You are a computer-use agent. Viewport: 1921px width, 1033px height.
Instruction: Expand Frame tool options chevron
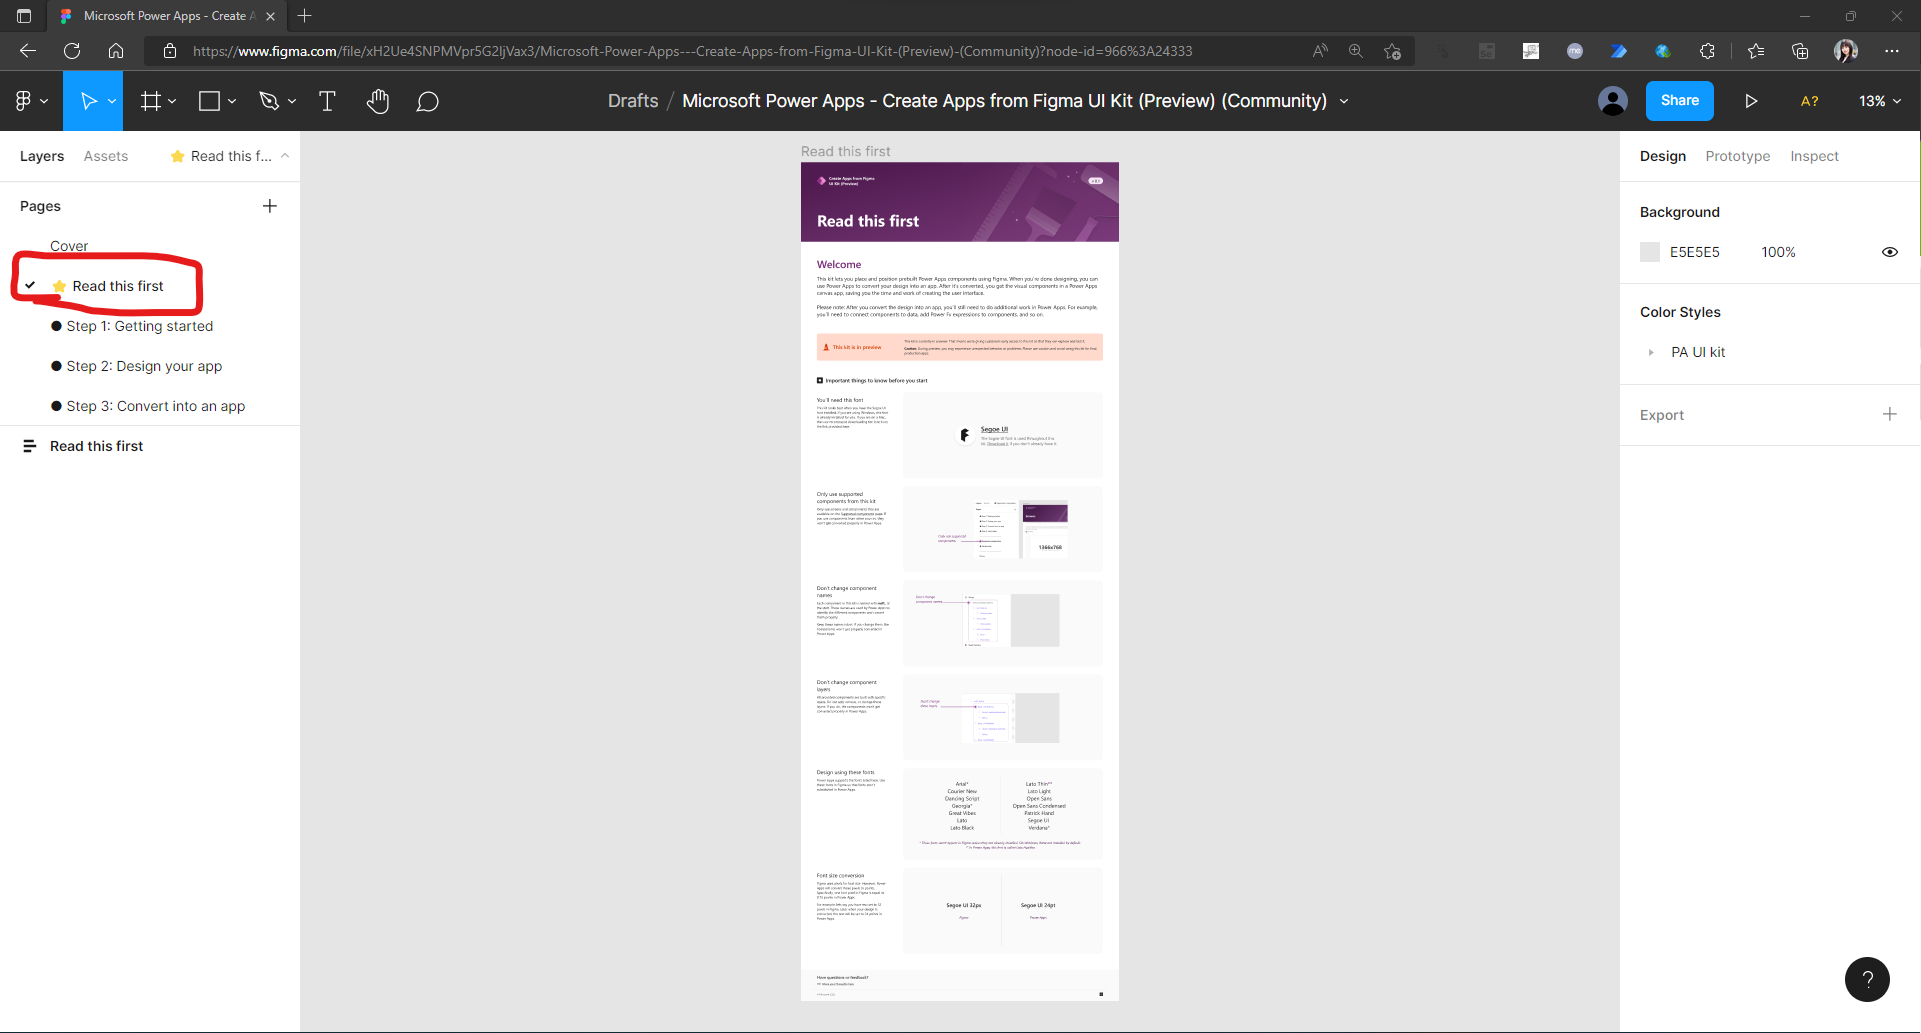coord(172,101)
